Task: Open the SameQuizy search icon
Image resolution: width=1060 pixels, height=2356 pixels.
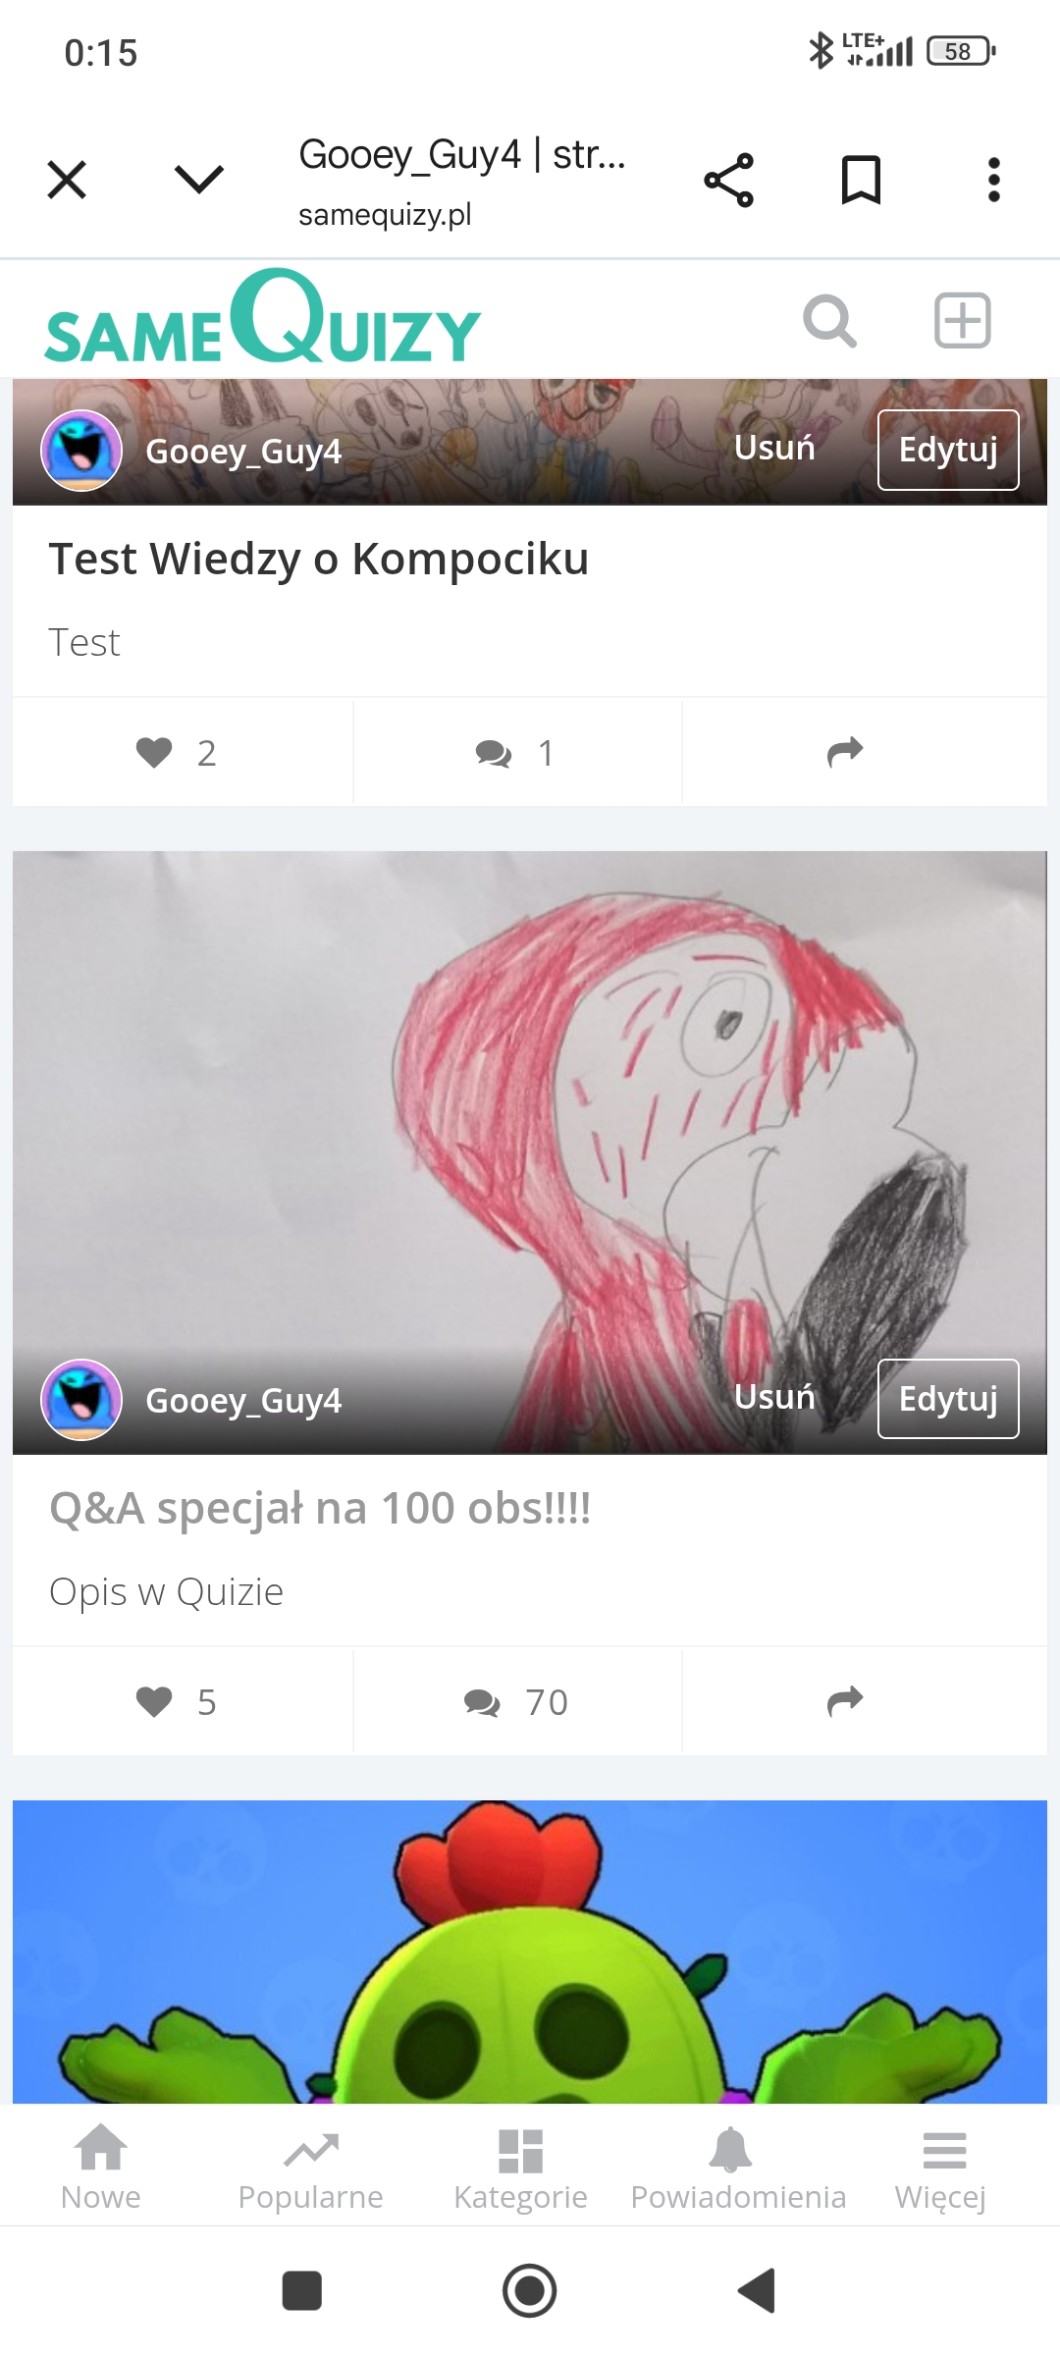Action: [x=829, y=322]
